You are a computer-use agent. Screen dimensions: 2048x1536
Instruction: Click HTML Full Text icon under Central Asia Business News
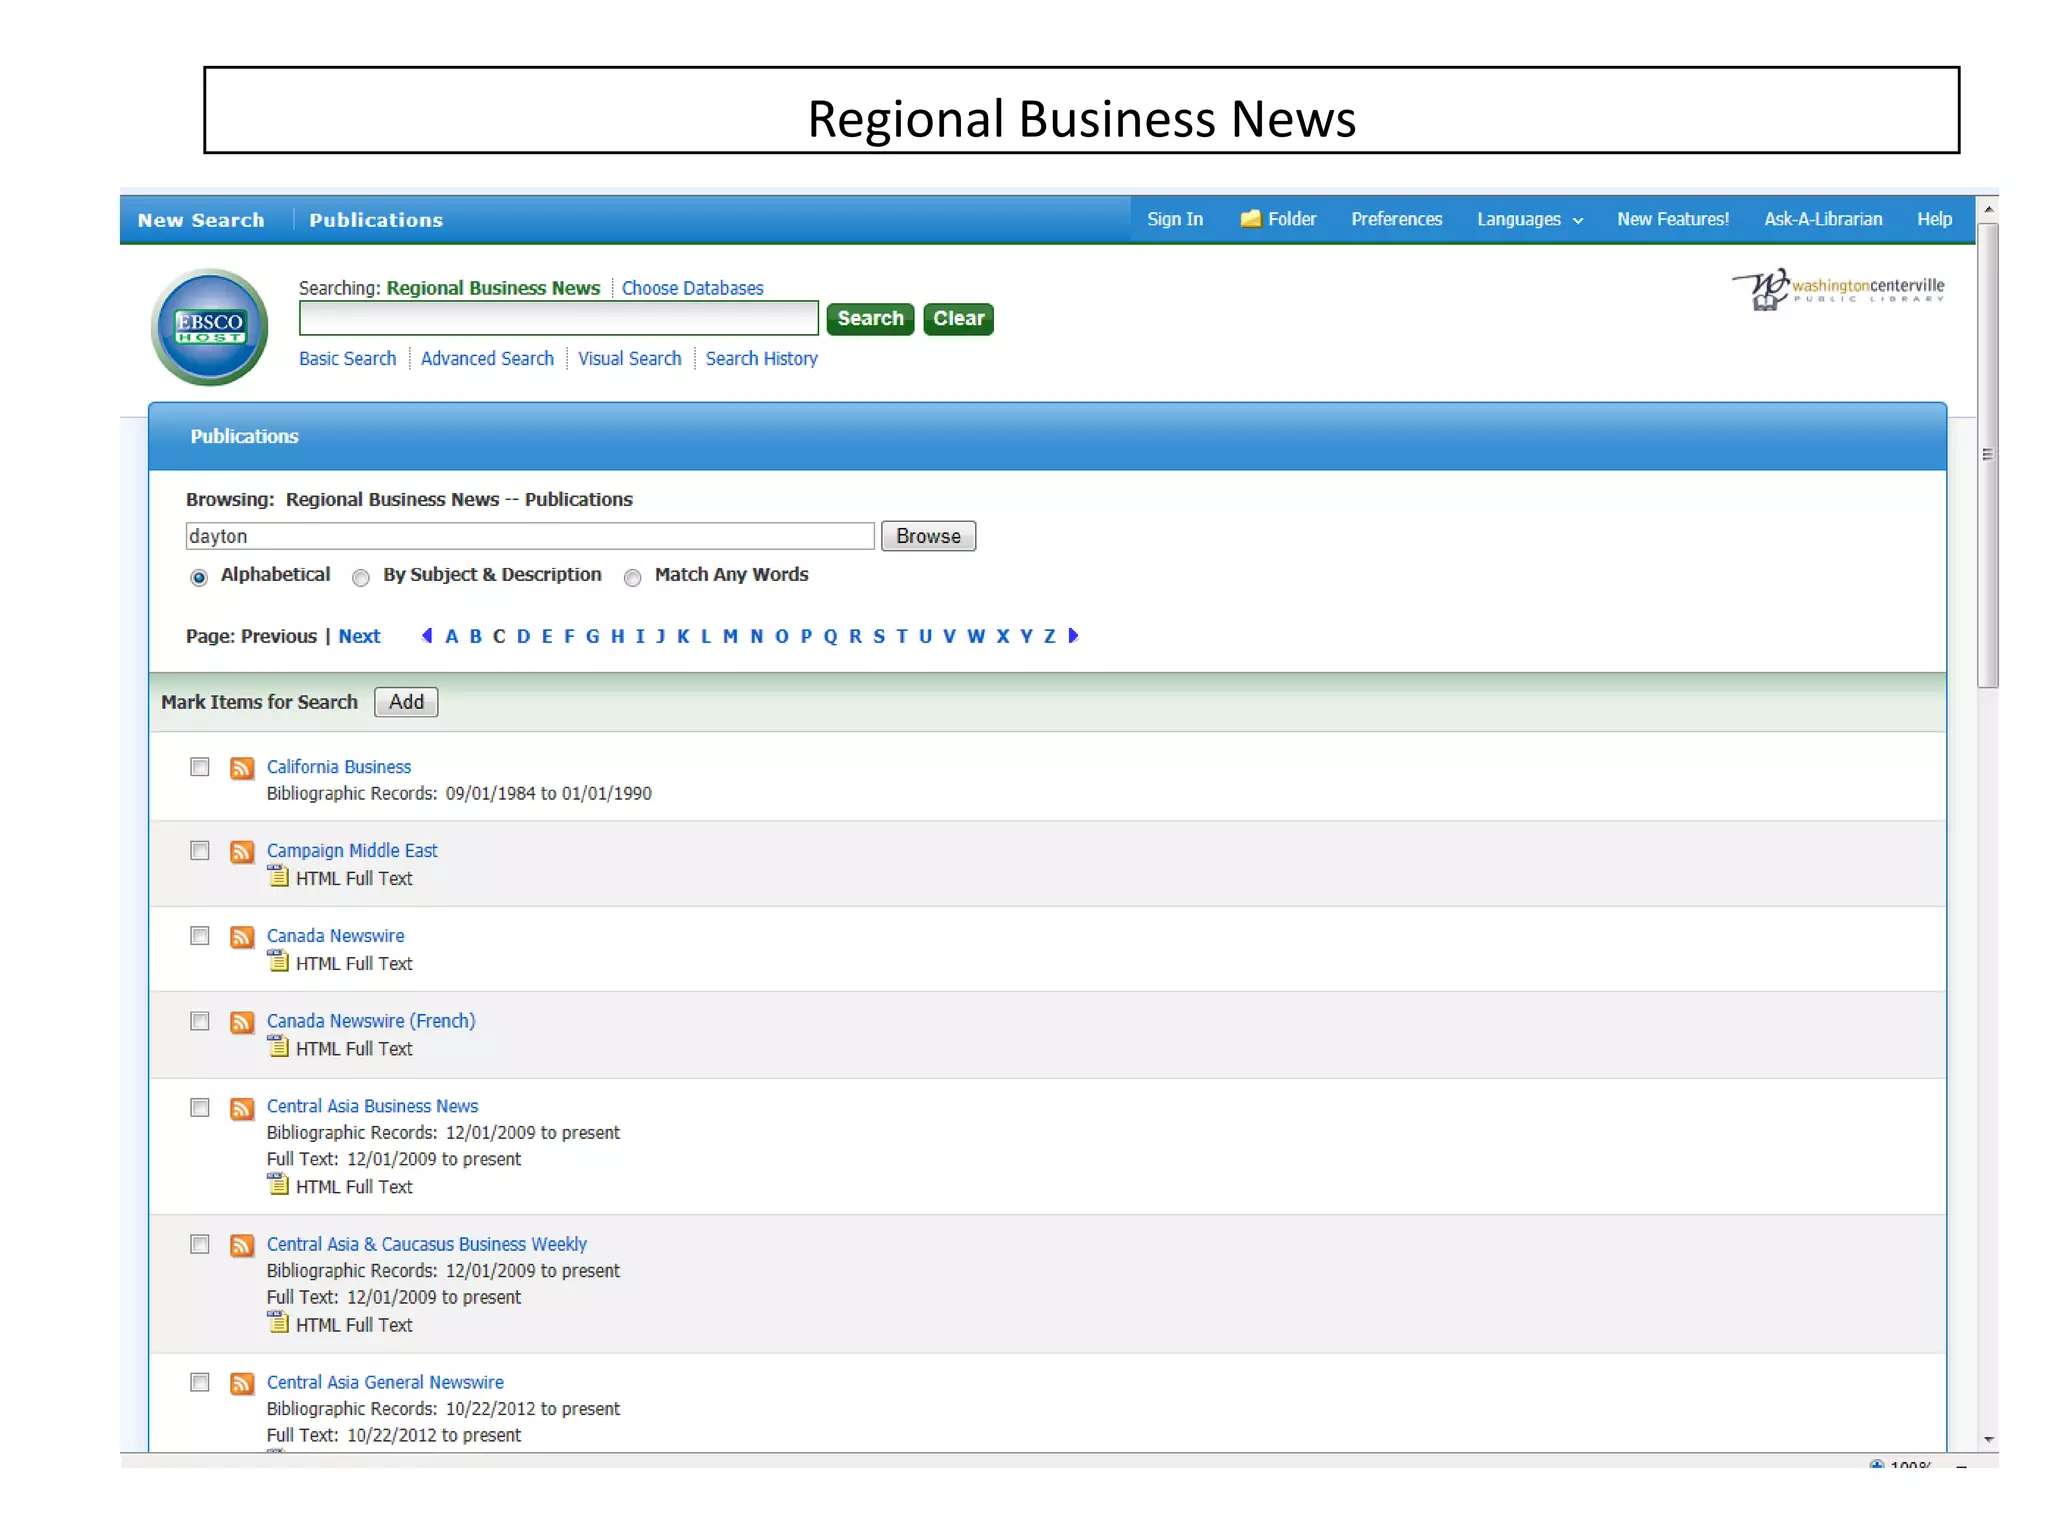(x=278, y=1185)
